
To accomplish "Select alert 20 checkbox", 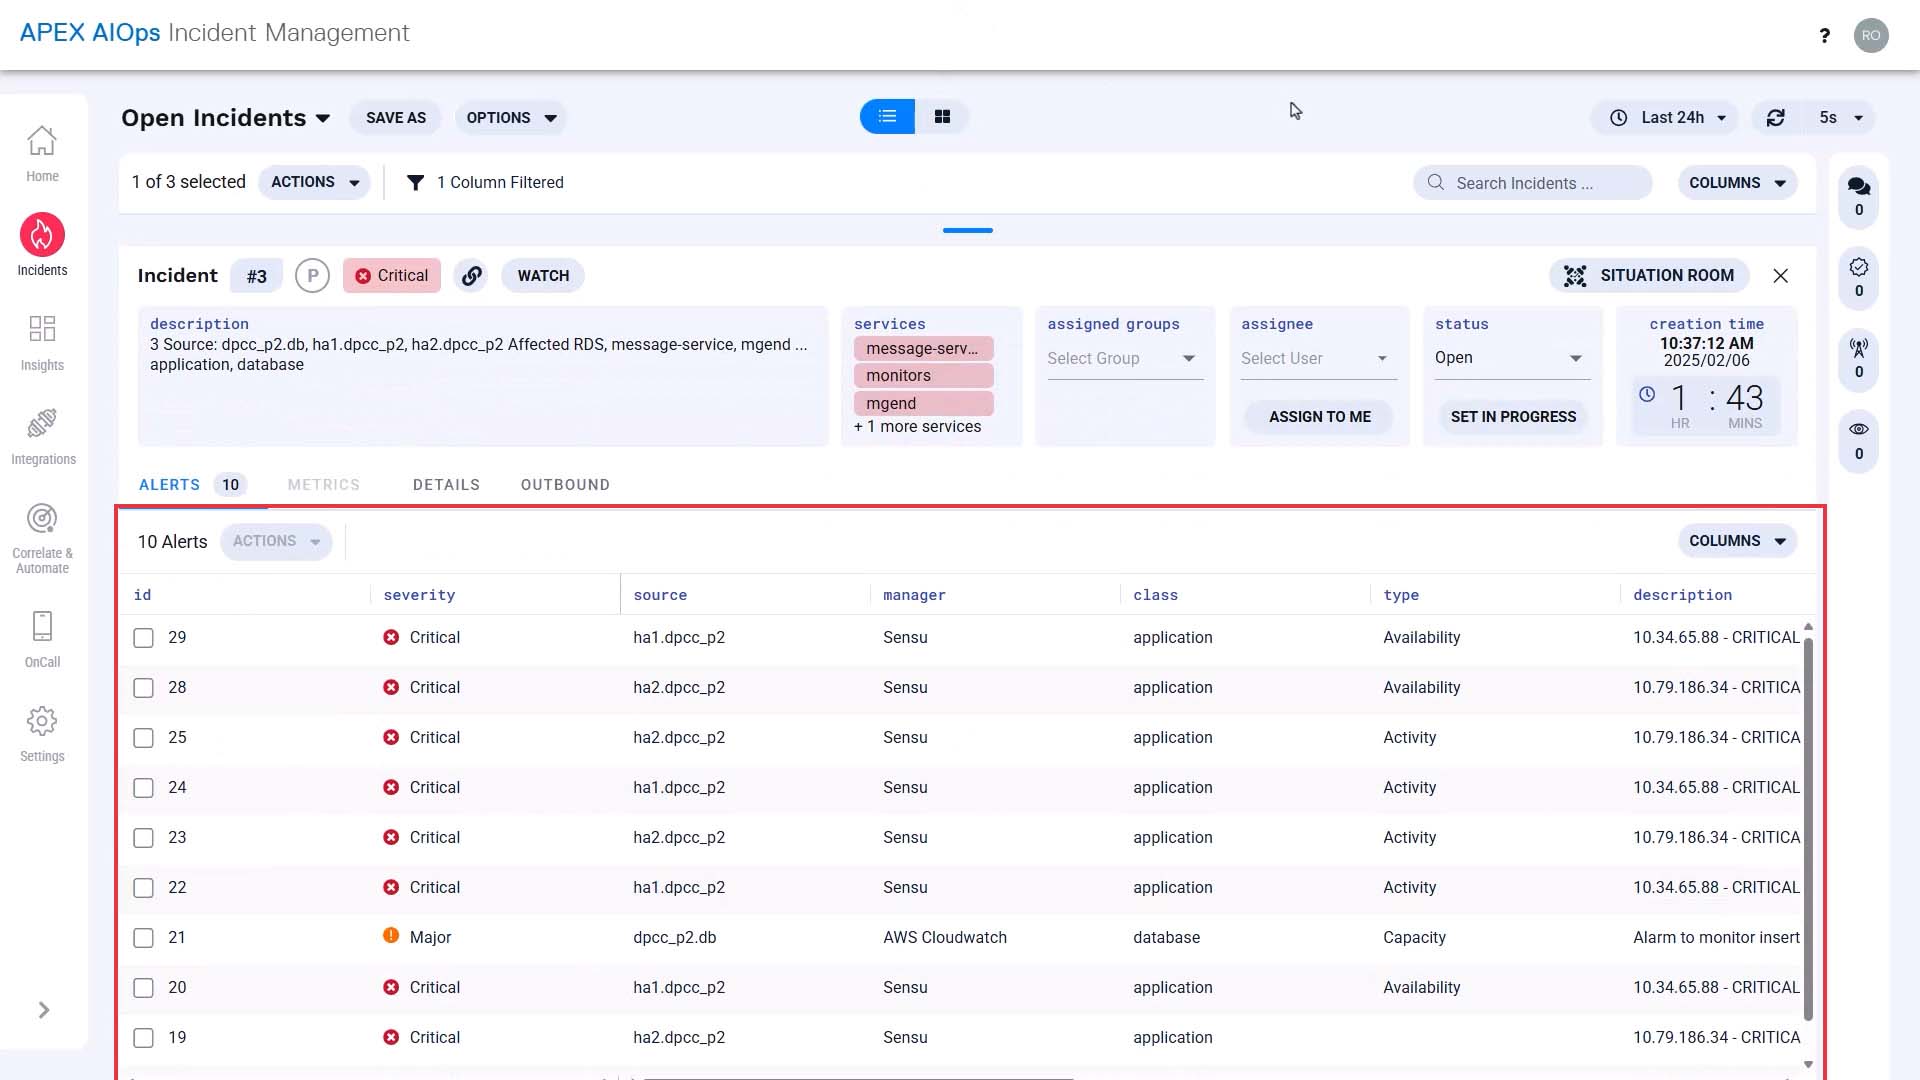I will pos(144,988).
